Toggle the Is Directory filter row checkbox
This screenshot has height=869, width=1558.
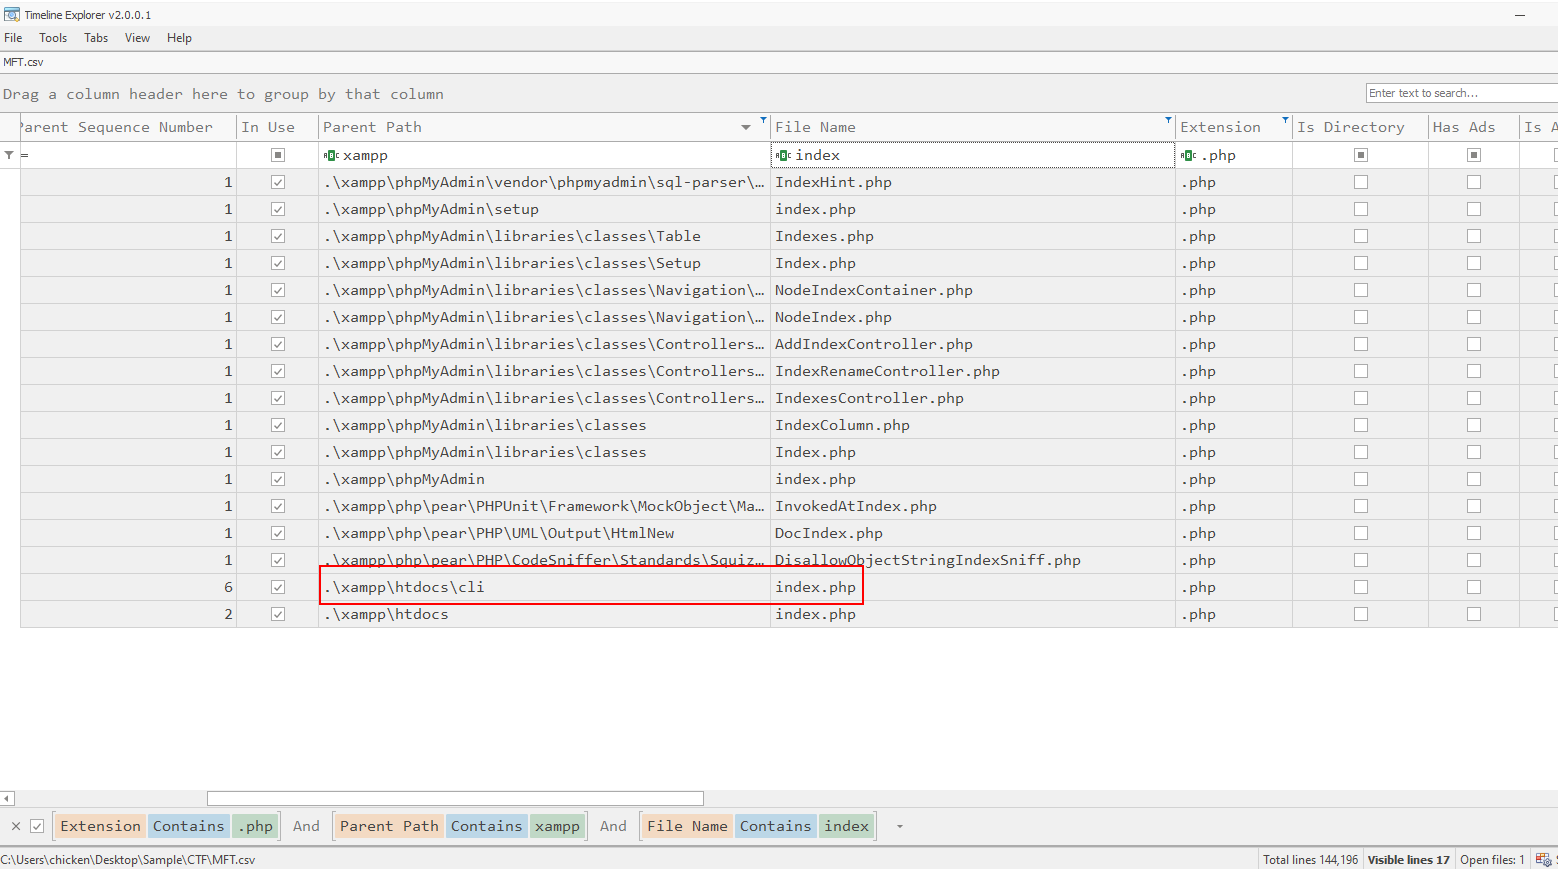1360,155
